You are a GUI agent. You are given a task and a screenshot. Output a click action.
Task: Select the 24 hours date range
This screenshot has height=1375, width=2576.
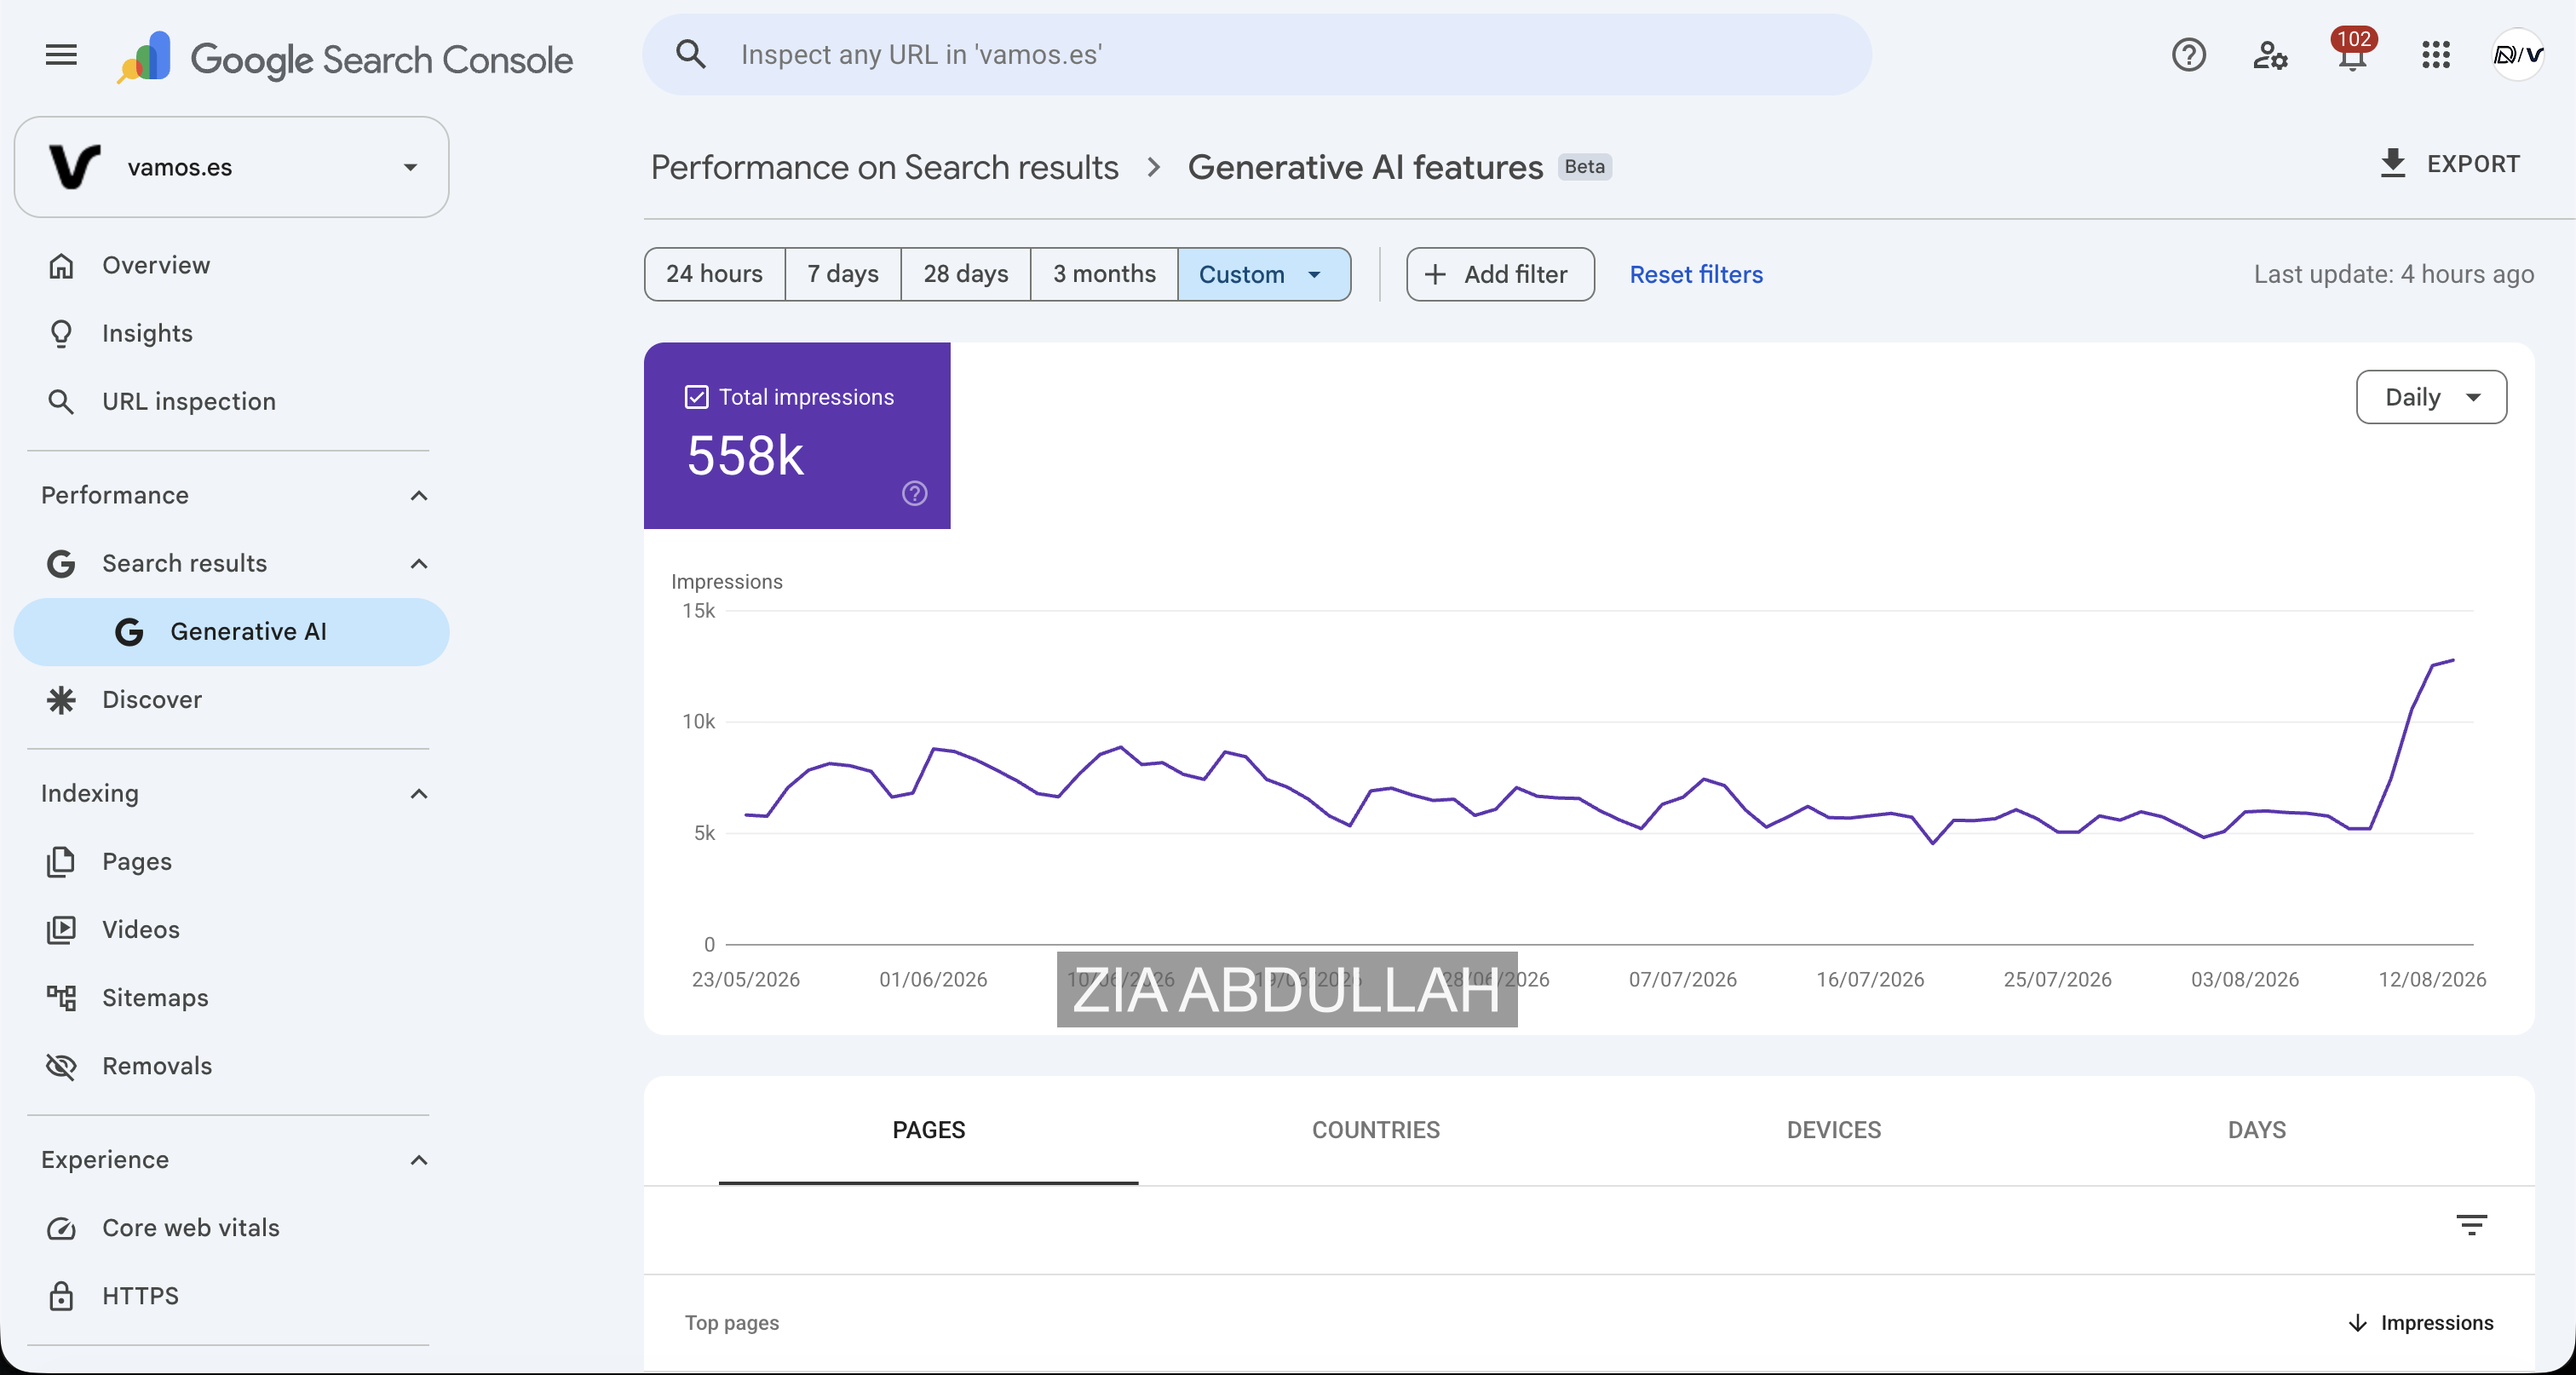pyautogui.click(x=714, y=274)
